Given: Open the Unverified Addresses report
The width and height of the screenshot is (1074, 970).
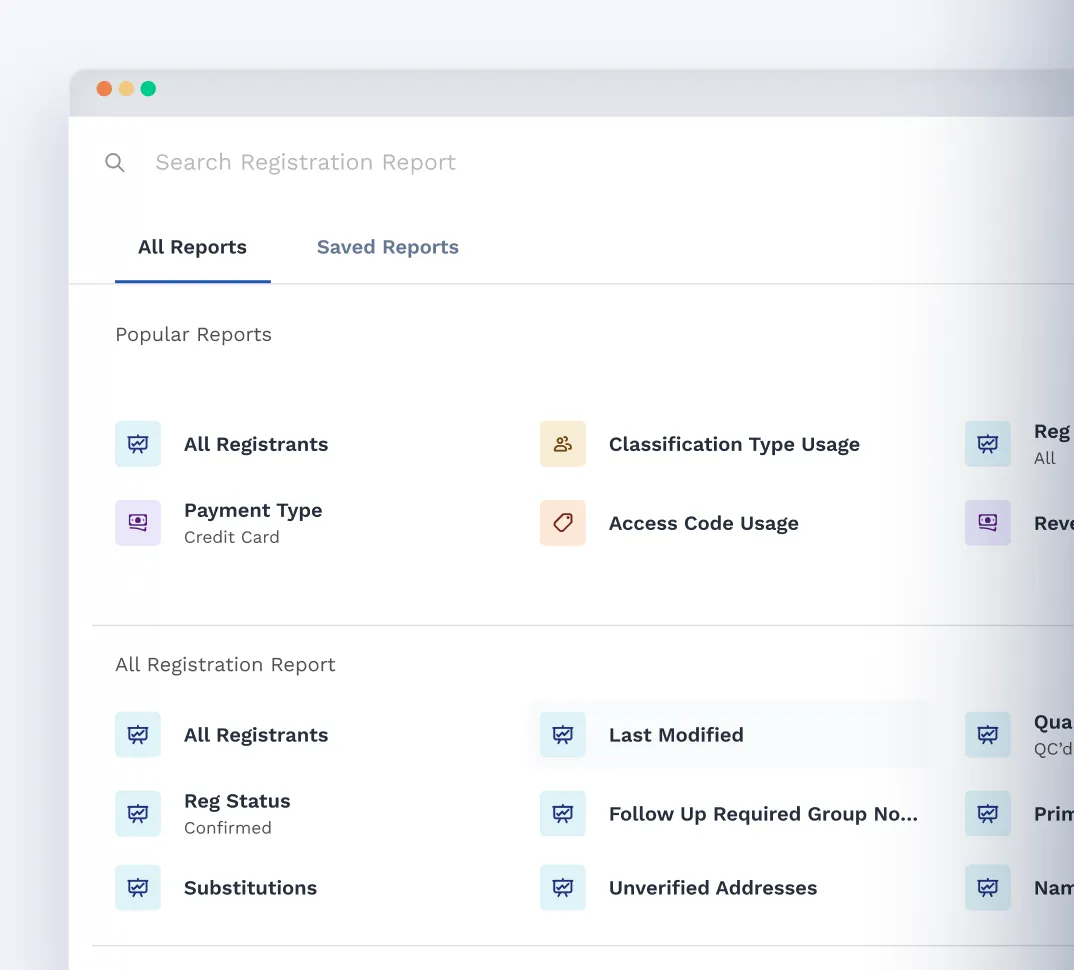Looking at the screenshot, I should tap(713, 887).
